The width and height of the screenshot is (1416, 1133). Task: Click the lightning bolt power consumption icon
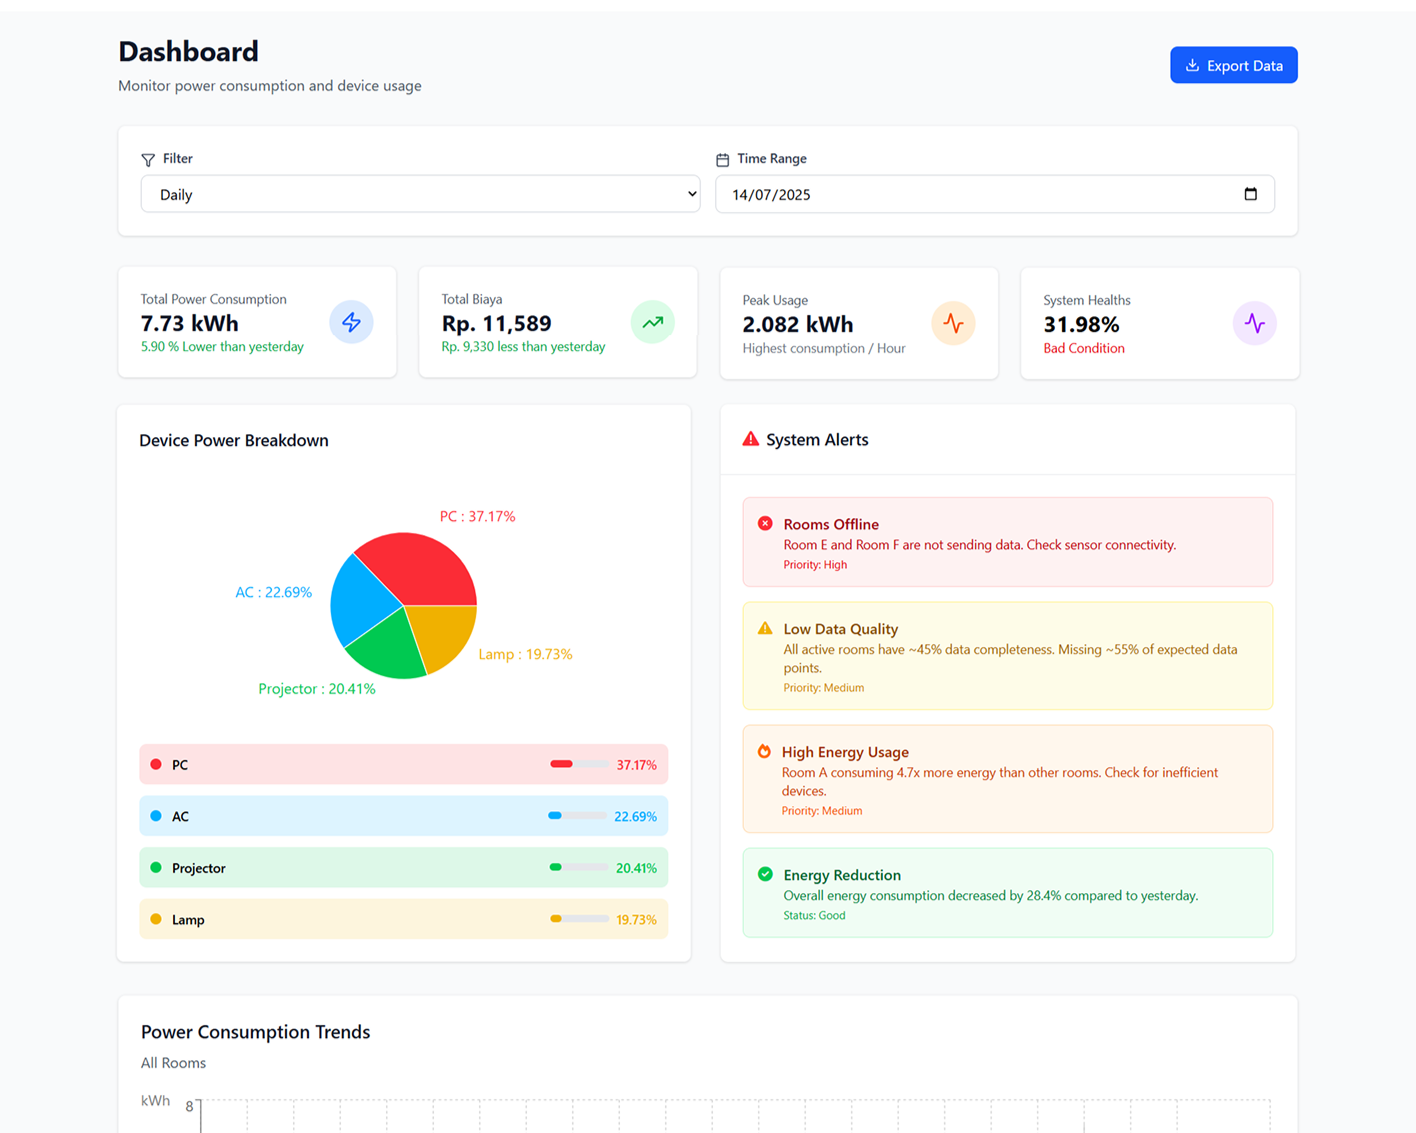tap(351, 322)
